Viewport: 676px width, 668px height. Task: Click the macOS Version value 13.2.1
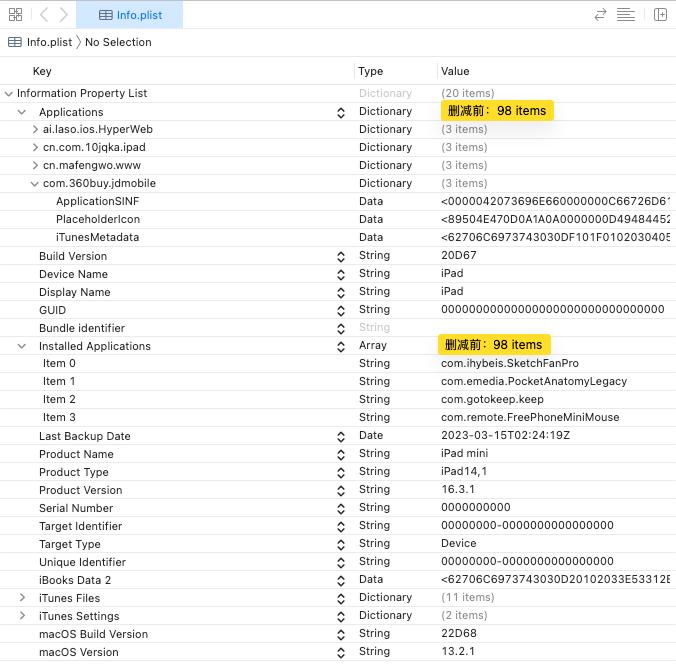458,652
